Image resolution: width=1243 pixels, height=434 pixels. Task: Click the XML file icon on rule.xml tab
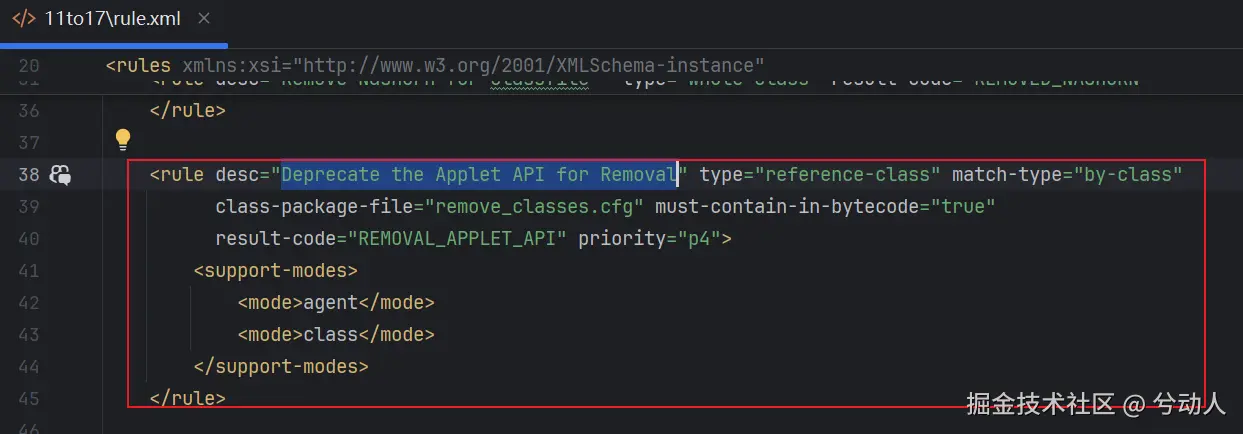click(x=23, y=20)
